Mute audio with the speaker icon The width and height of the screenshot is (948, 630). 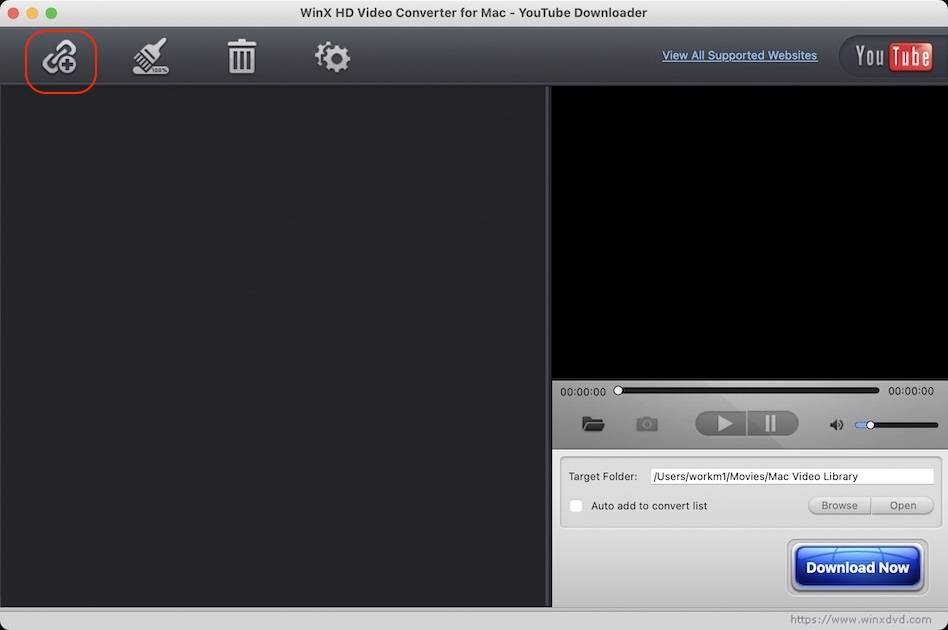[x=836, y=424]
